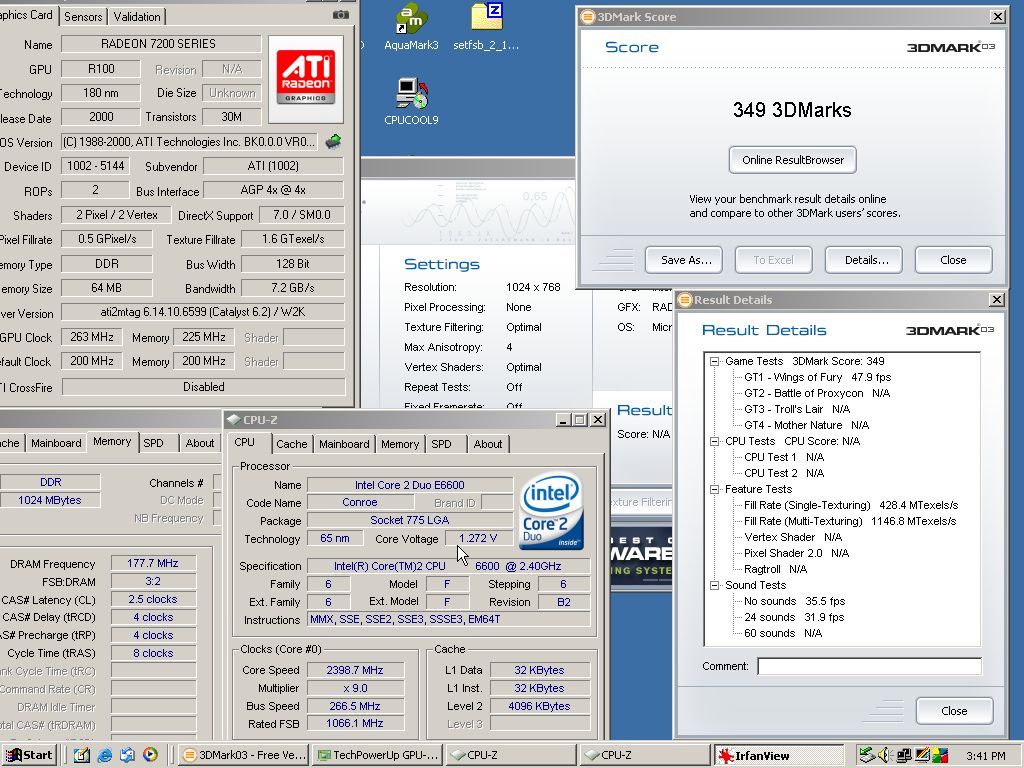Click the Core Voltage value 1.272 V
Viewport: 1024px width, 768px height.
coord(478,538)
